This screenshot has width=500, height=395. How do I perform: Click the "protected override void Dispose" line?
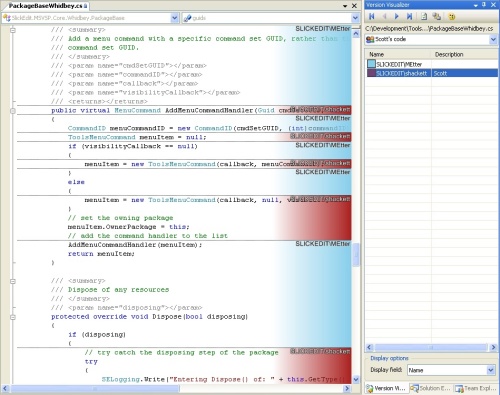(x=149, y=317)
